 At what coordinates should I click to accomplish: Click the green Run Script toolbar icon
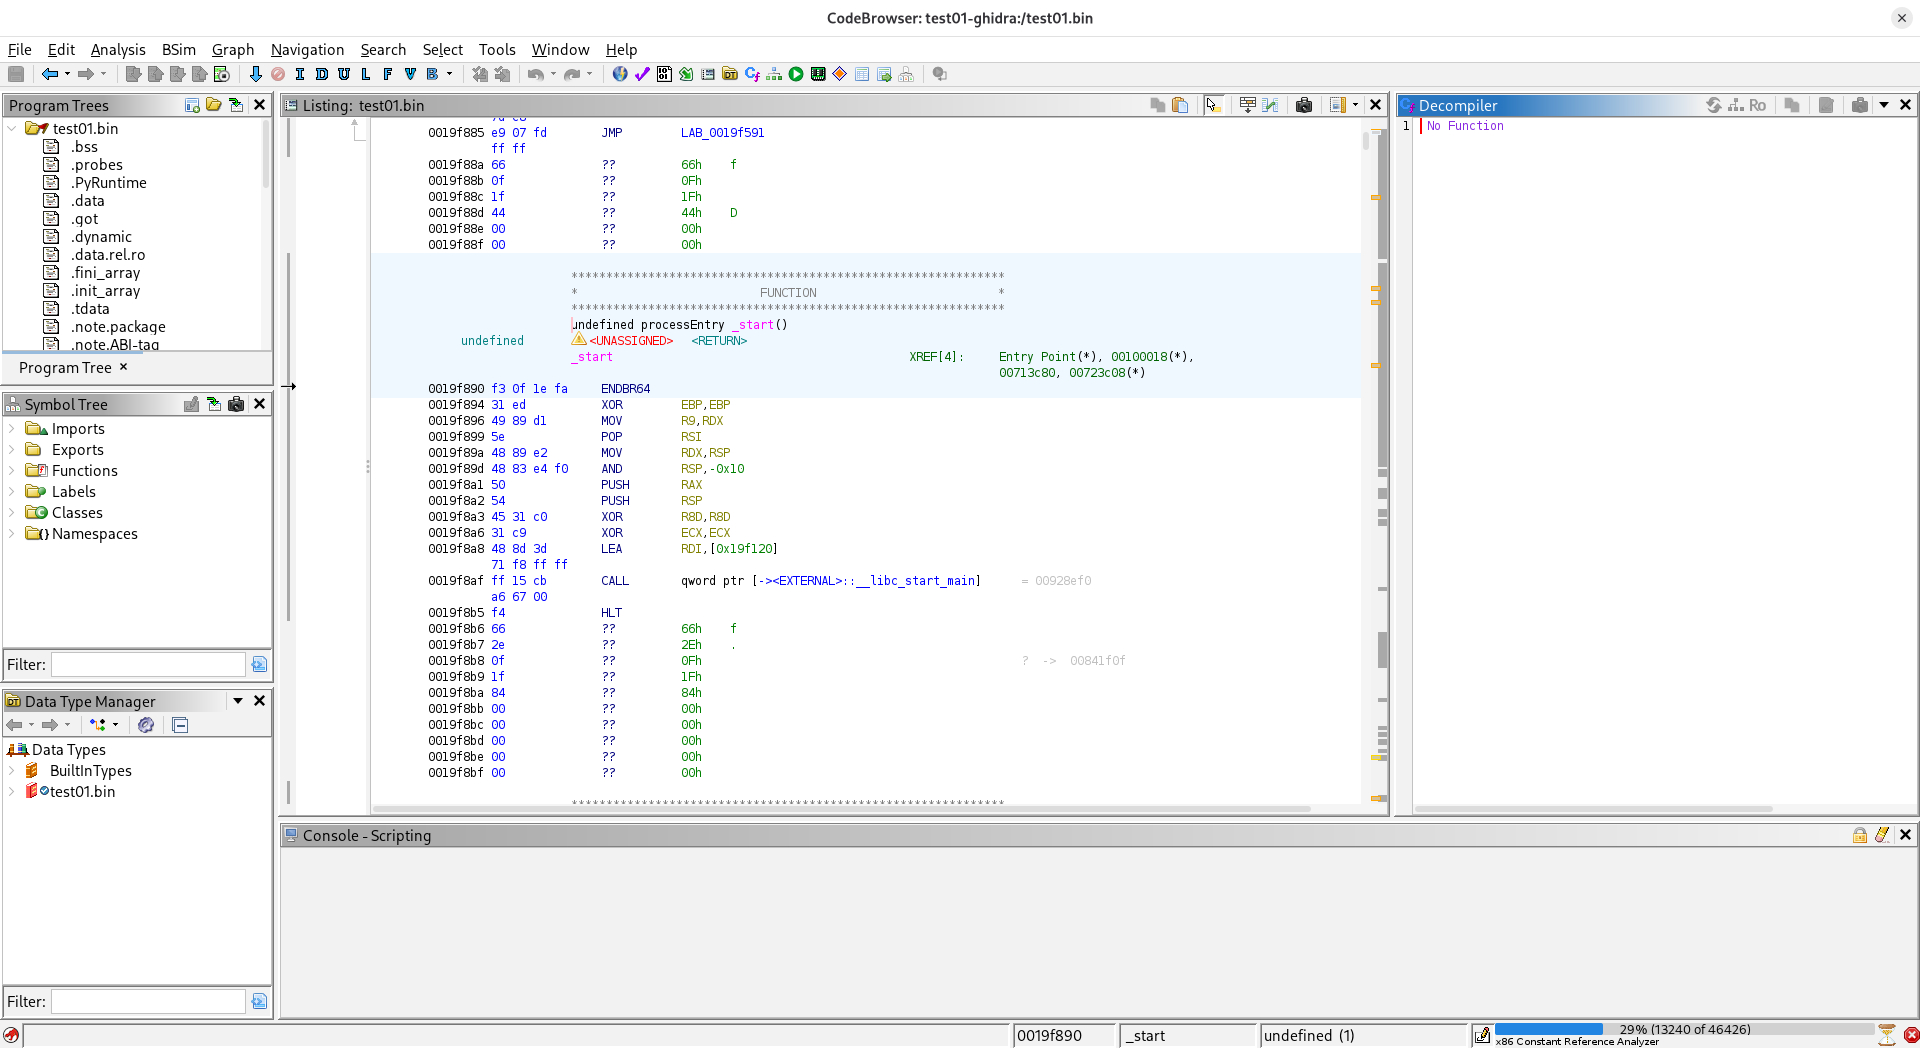796,74
